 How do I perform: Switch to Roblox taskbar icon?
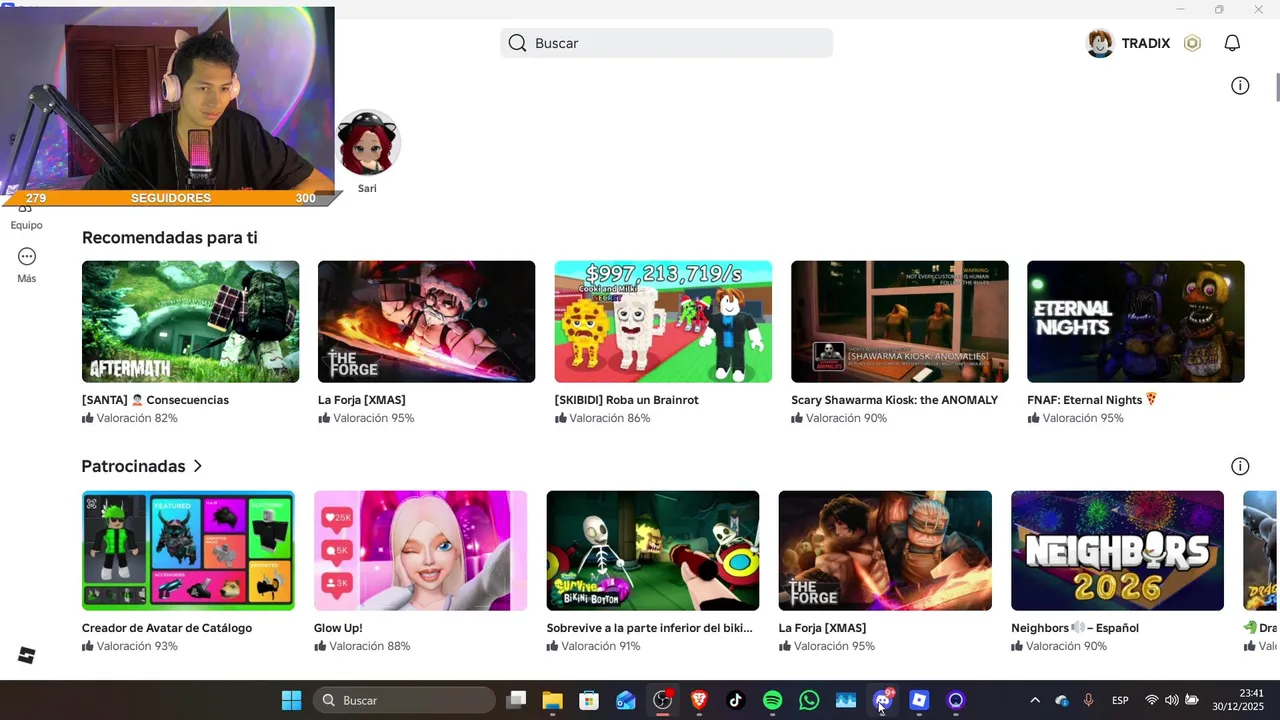tap(919, 700)
